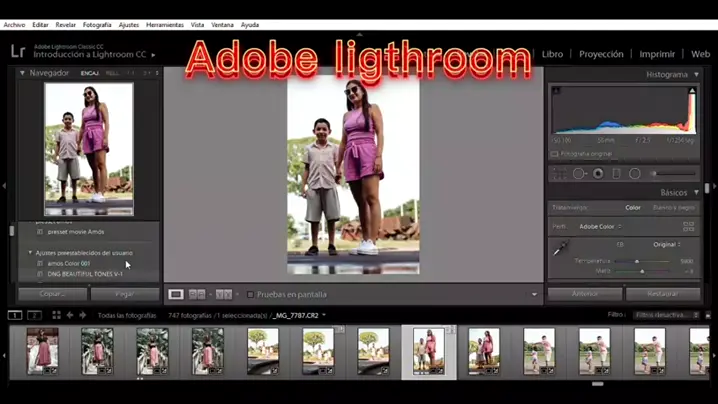Pick the White Balance eyedropper tool
Screen dimensions: 718x404
tap(561, 248)
